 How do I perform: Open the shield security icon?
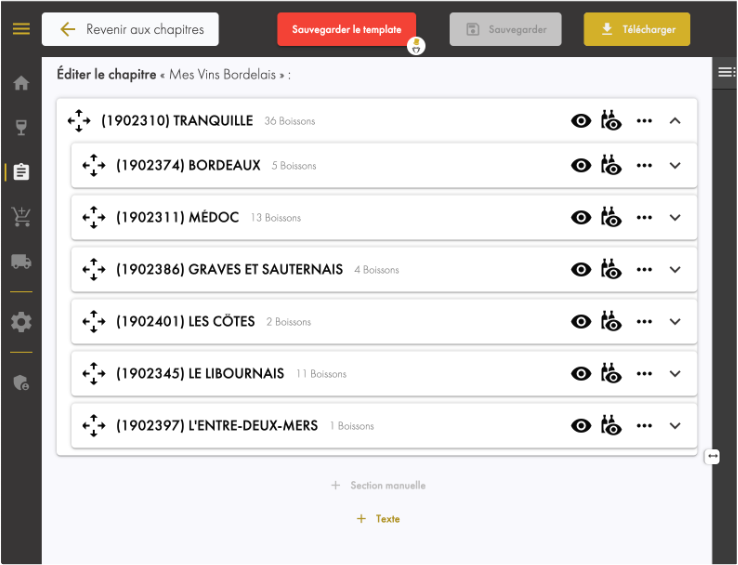21,382
